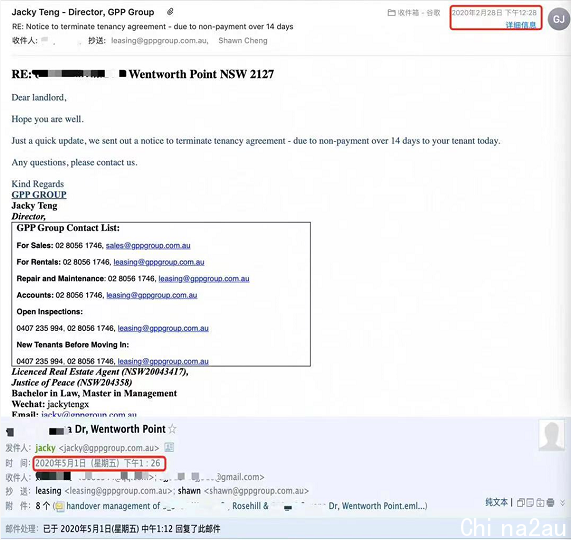
Task: Click the inbox folder icon in header
Action: tap(391, 13)
